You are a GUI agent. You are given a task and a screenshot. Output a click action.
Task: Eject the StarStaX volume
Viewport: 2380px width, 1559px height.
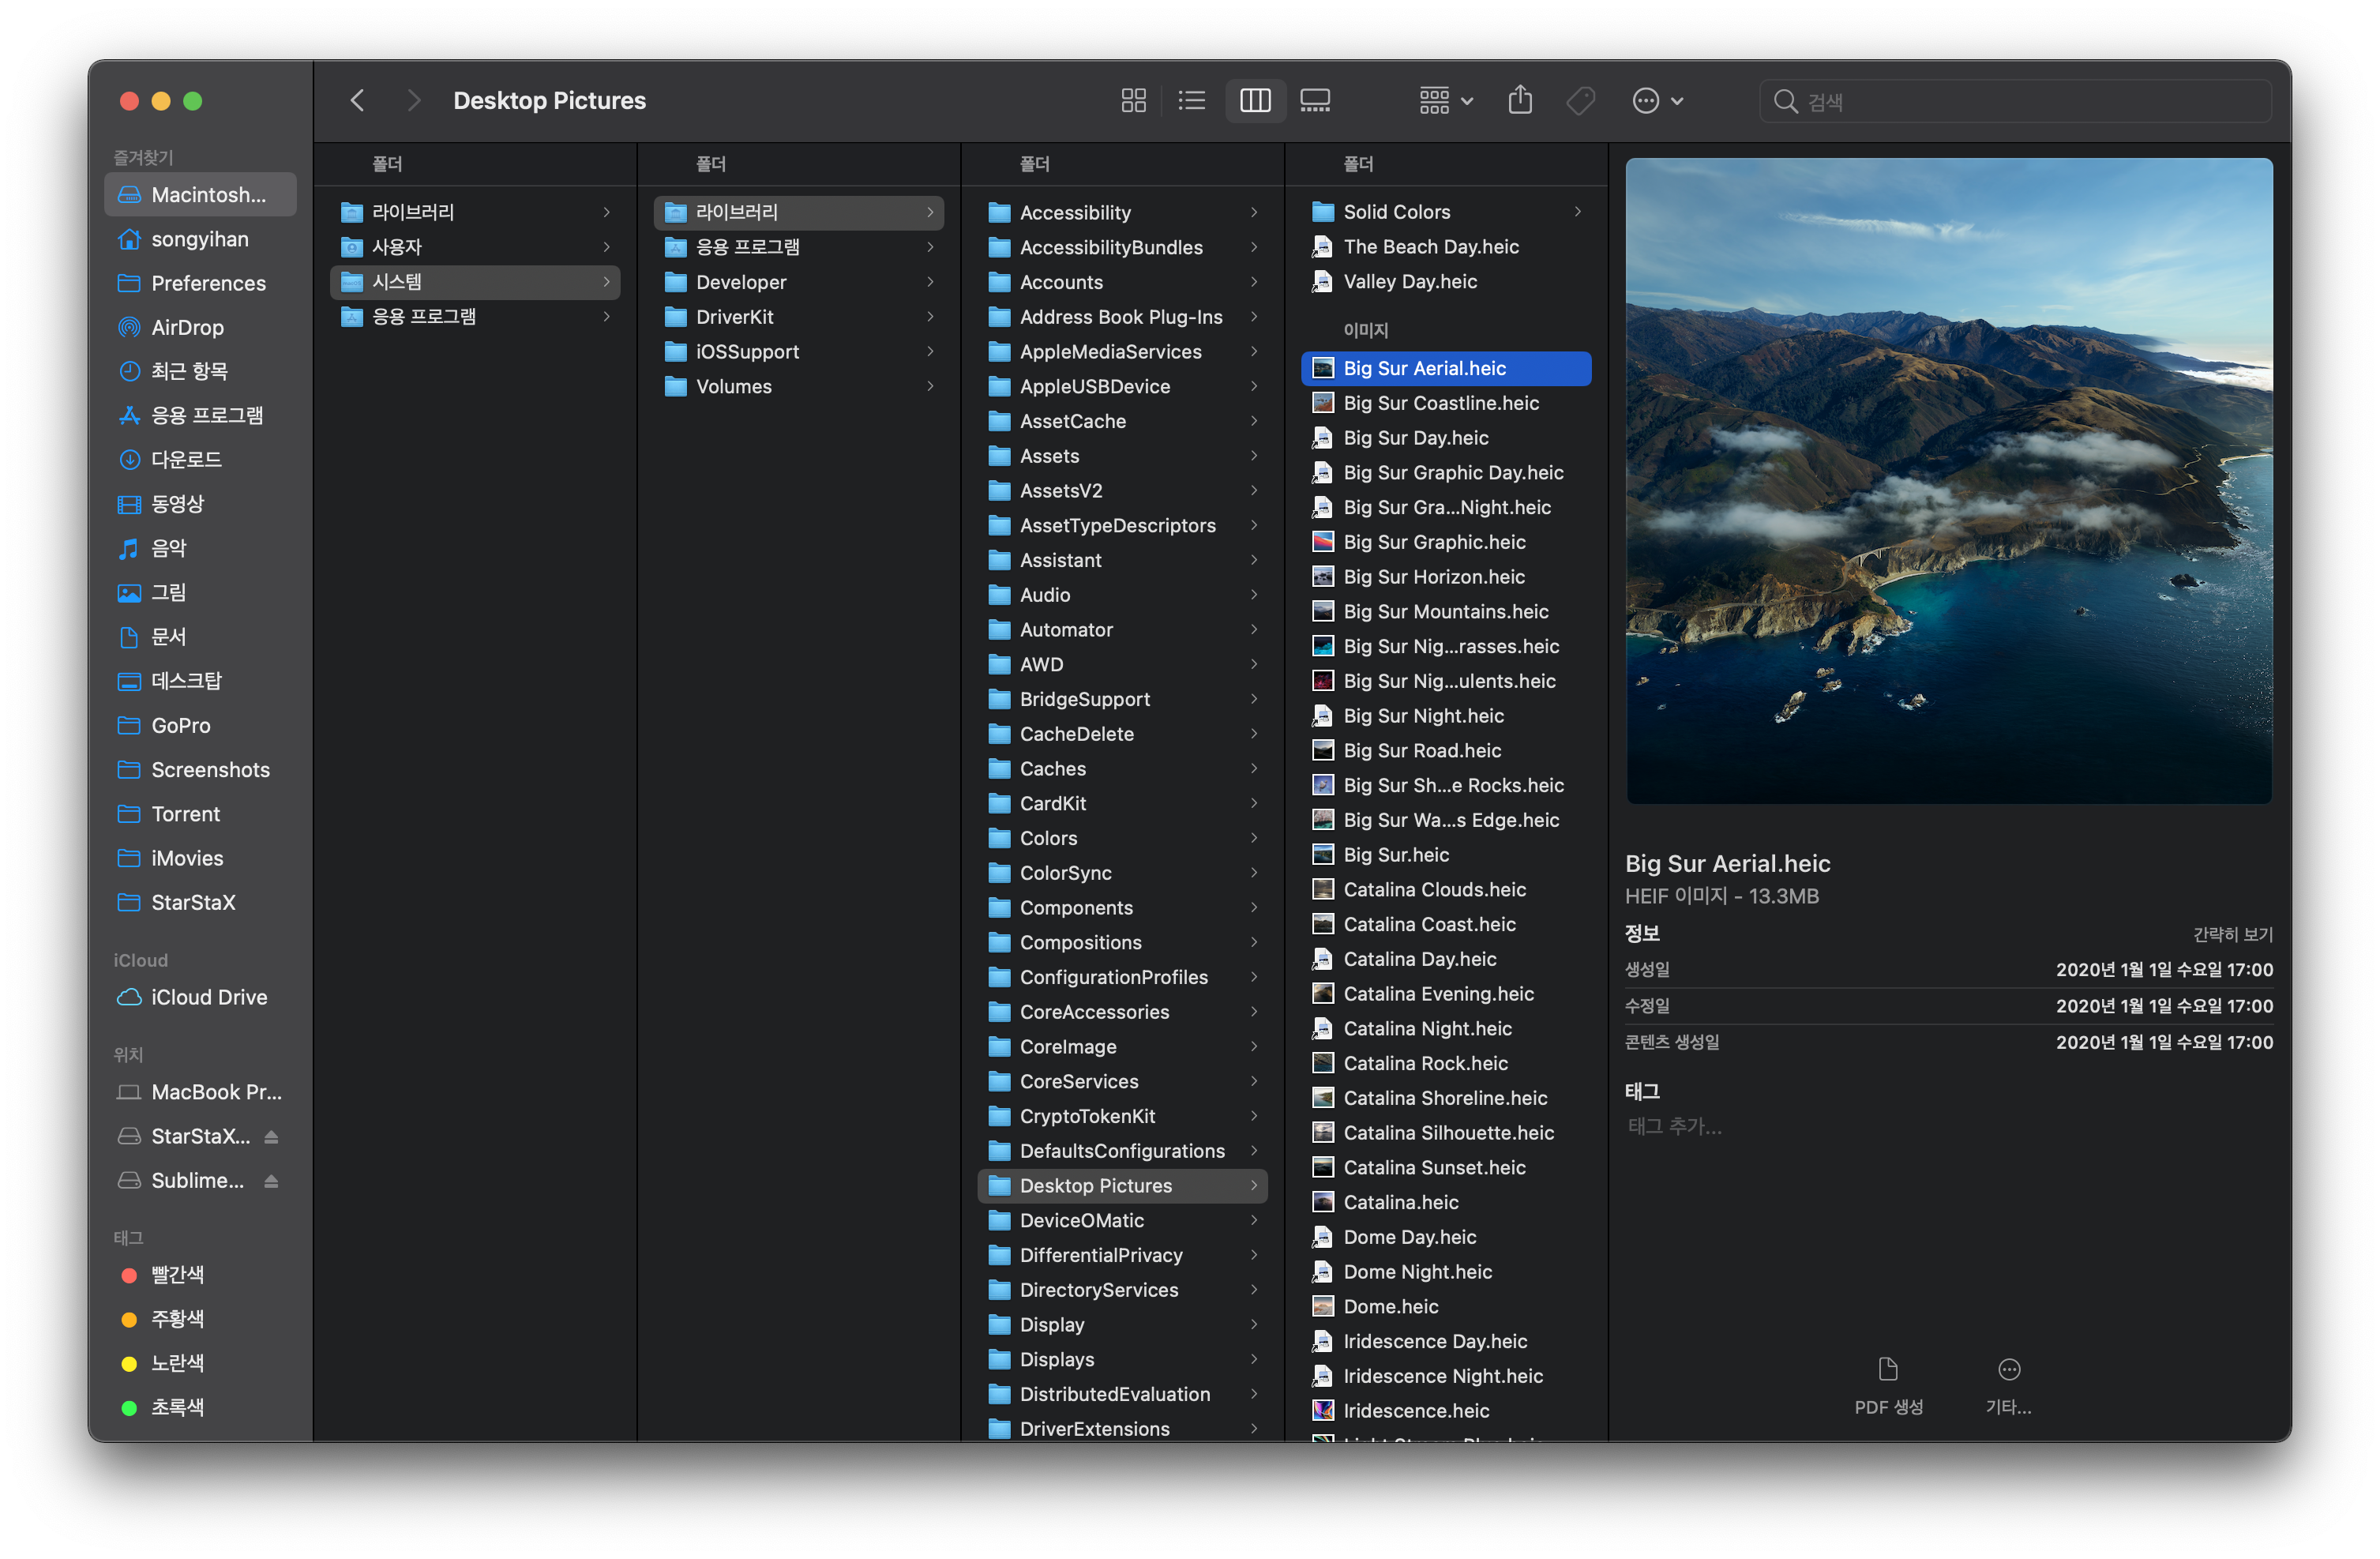pyautogui.click(x=271, y=1137)
